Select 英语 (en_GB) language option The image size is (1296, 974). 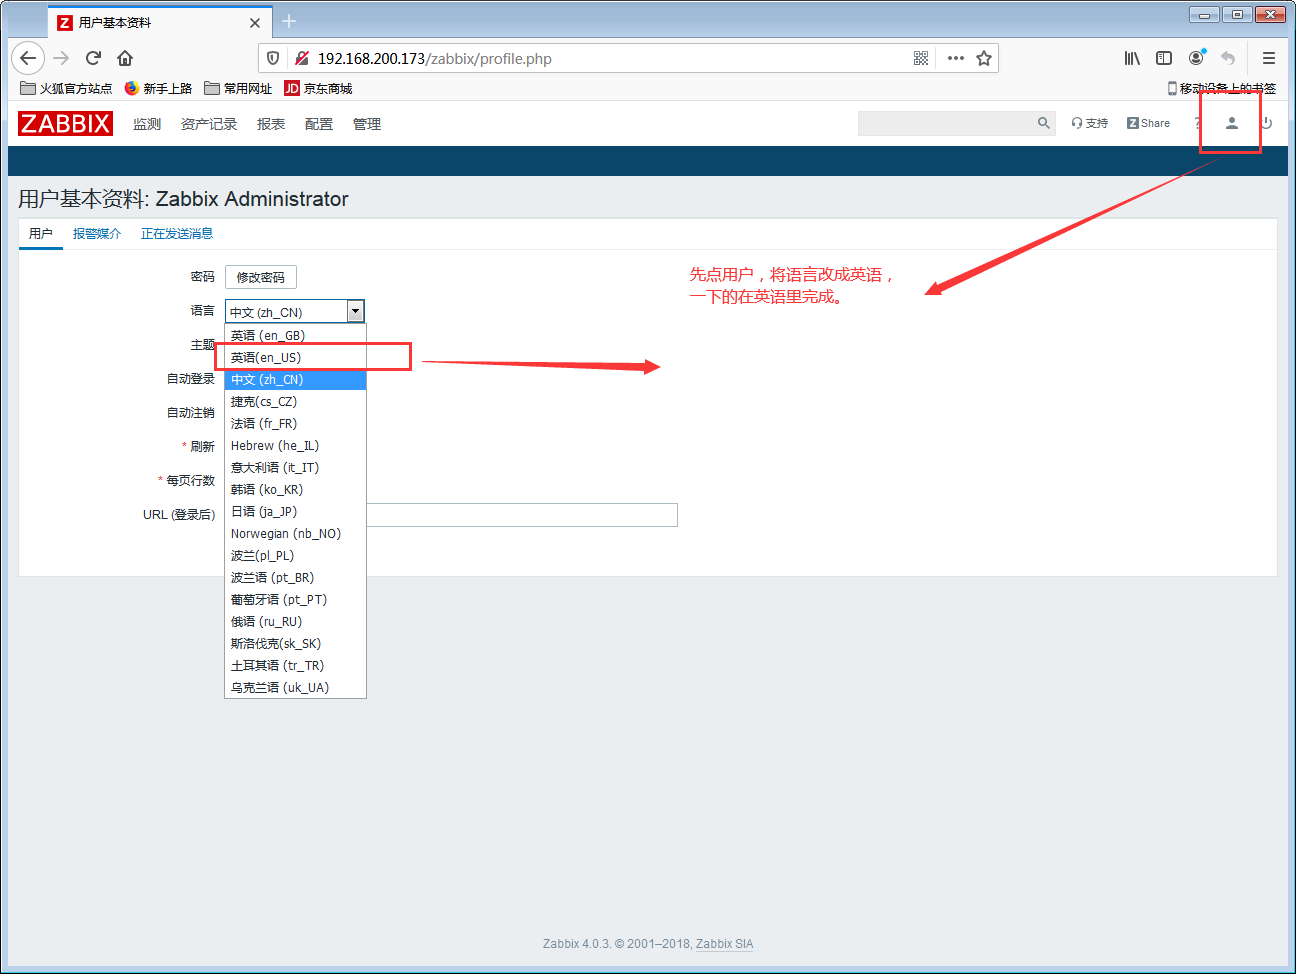tap(295, 335)
